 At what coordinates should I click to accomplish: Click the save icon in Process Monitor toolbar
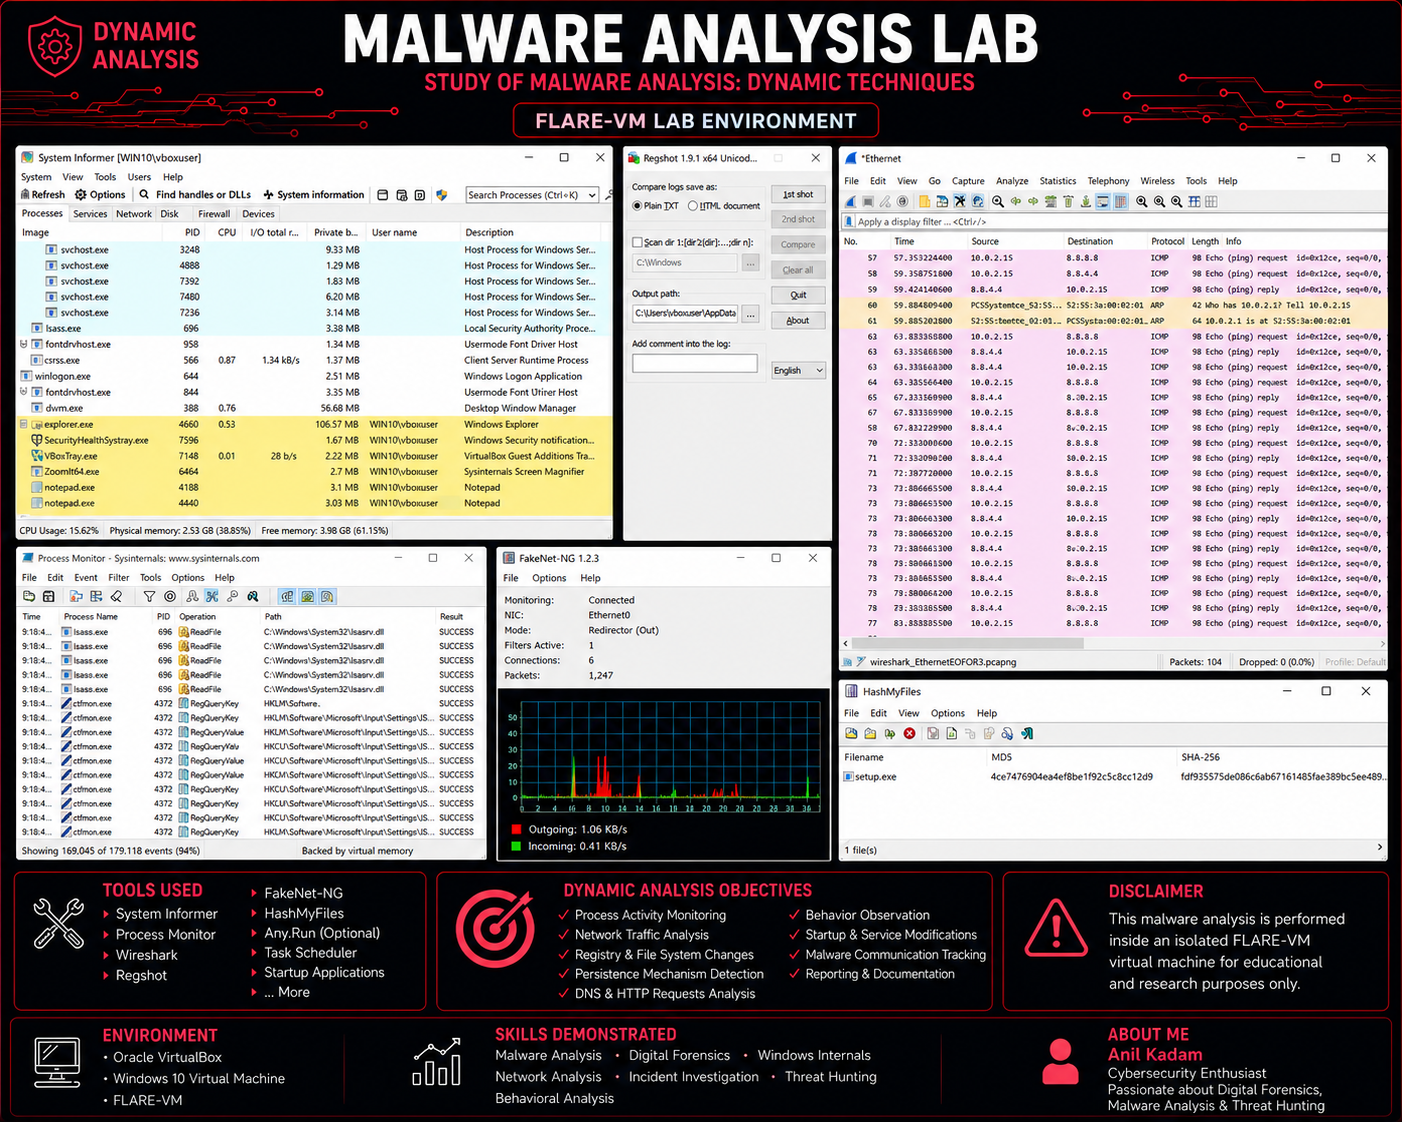[48, 597]
